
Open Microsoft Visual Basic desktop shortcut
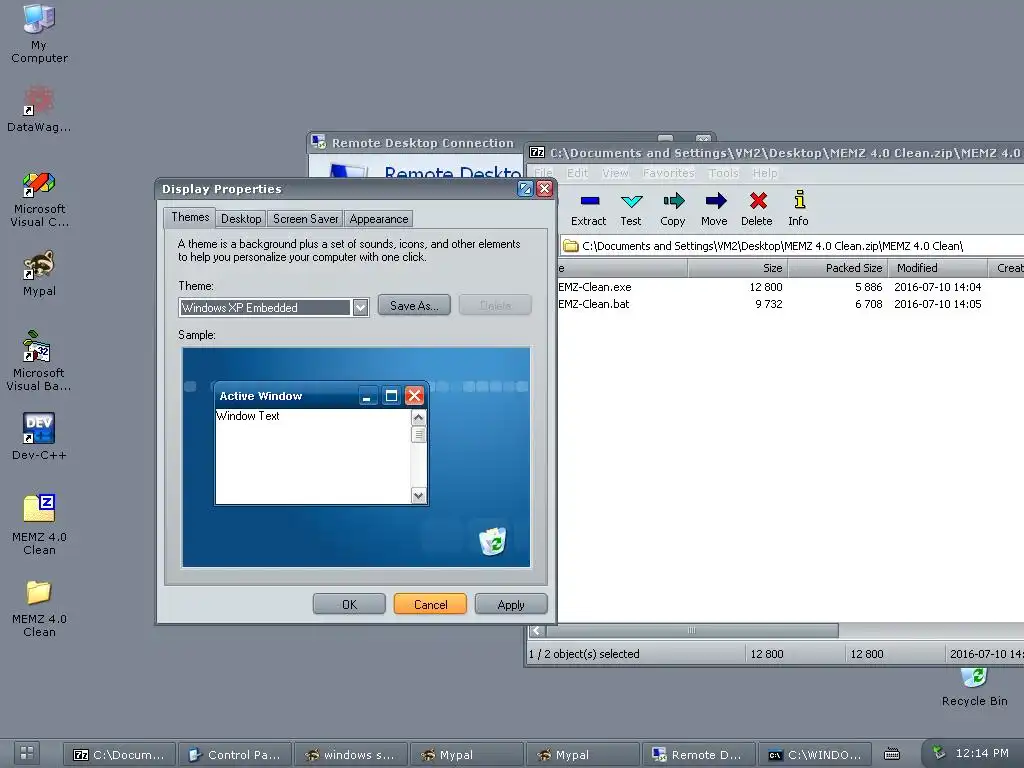pyautogui.click(x=39, y=361)
